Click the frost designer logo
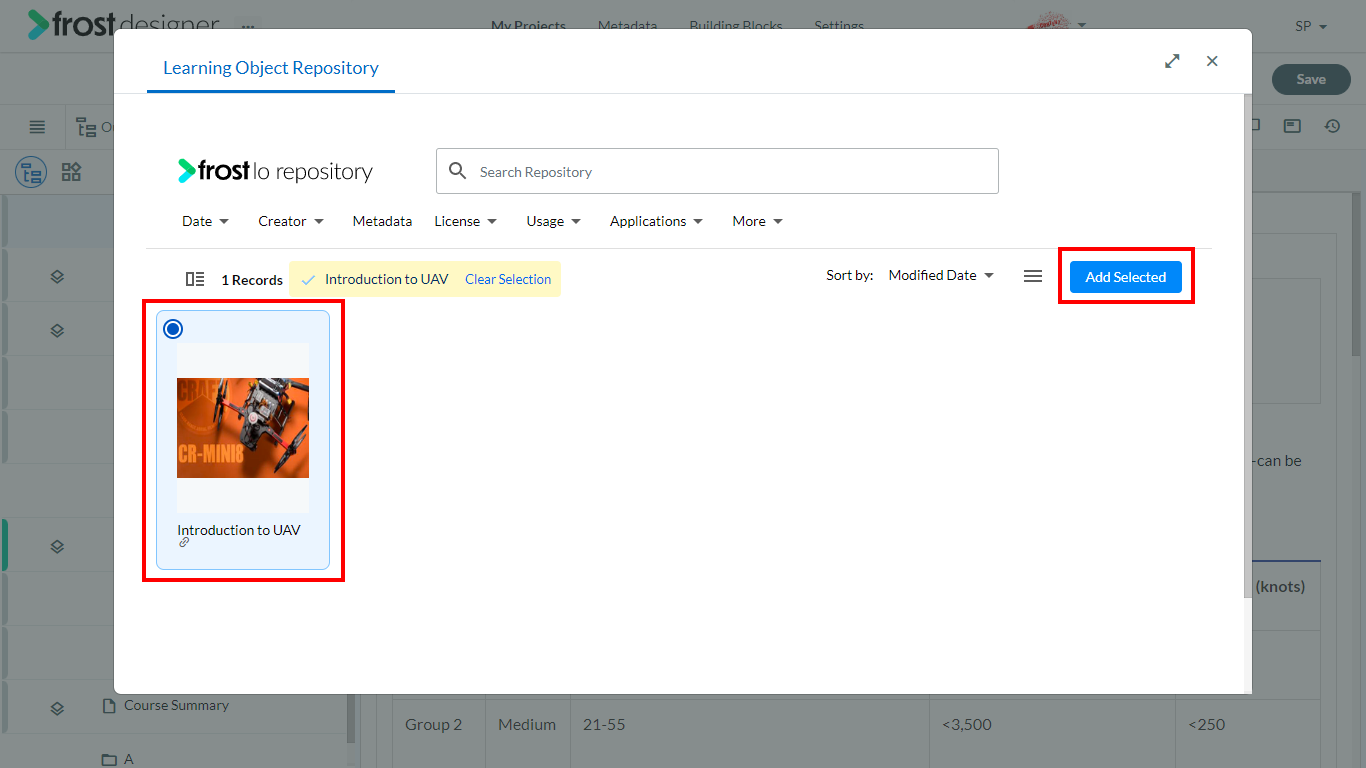Image resolution: width=1366 pixels, height=768 pixels. (x=123, y=24)
